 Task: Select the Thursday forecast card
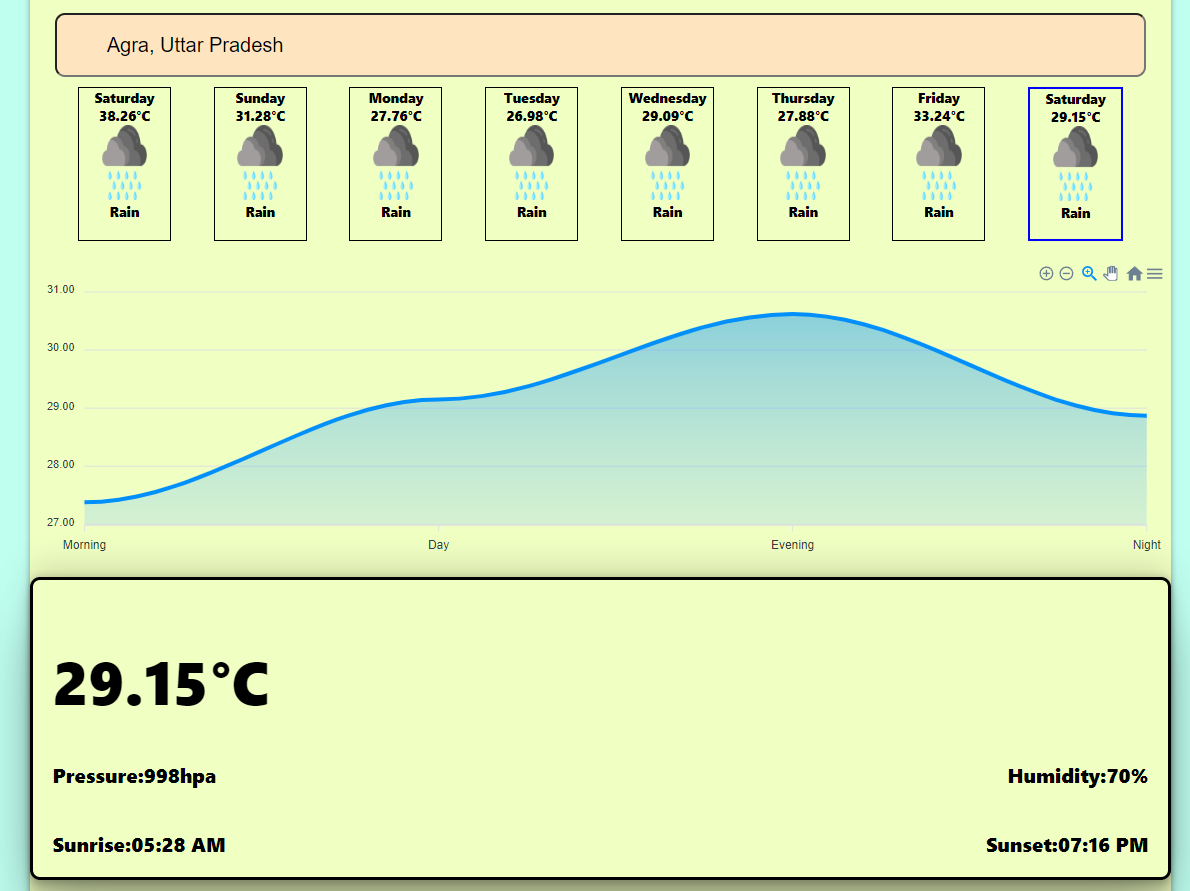803,164
